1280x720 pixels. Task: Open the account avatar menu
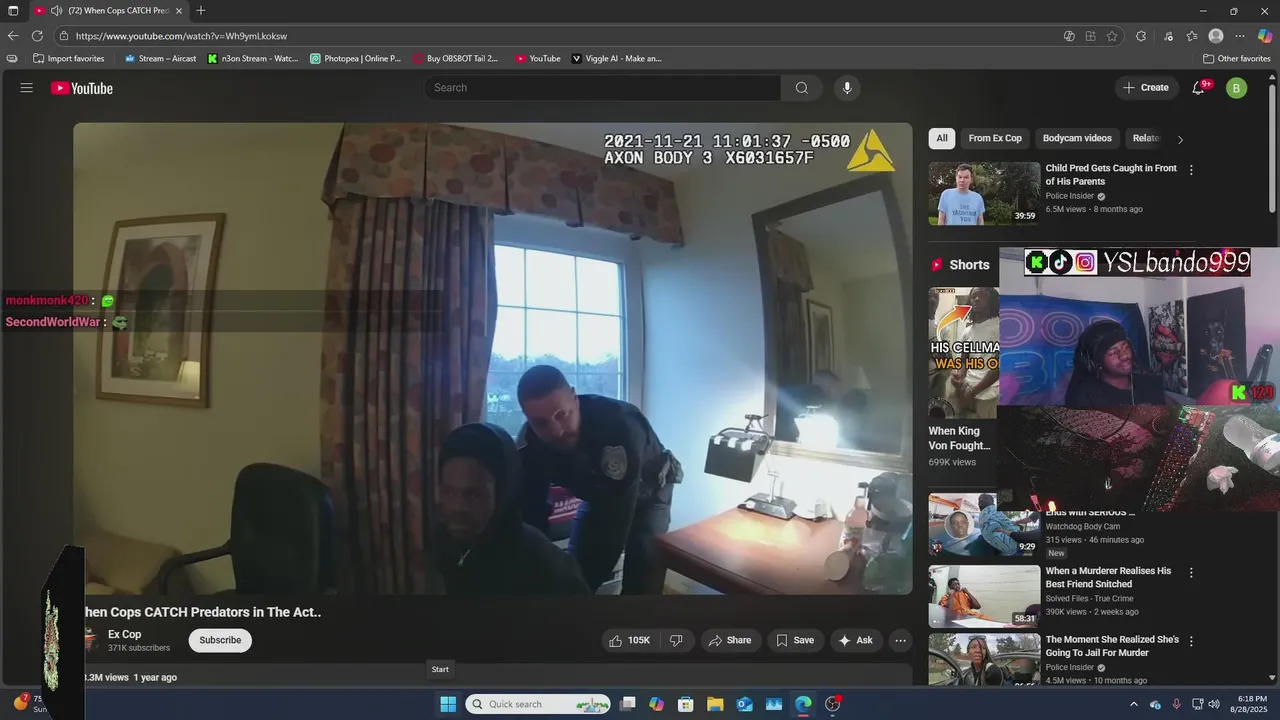click(x=1237, y=88)
